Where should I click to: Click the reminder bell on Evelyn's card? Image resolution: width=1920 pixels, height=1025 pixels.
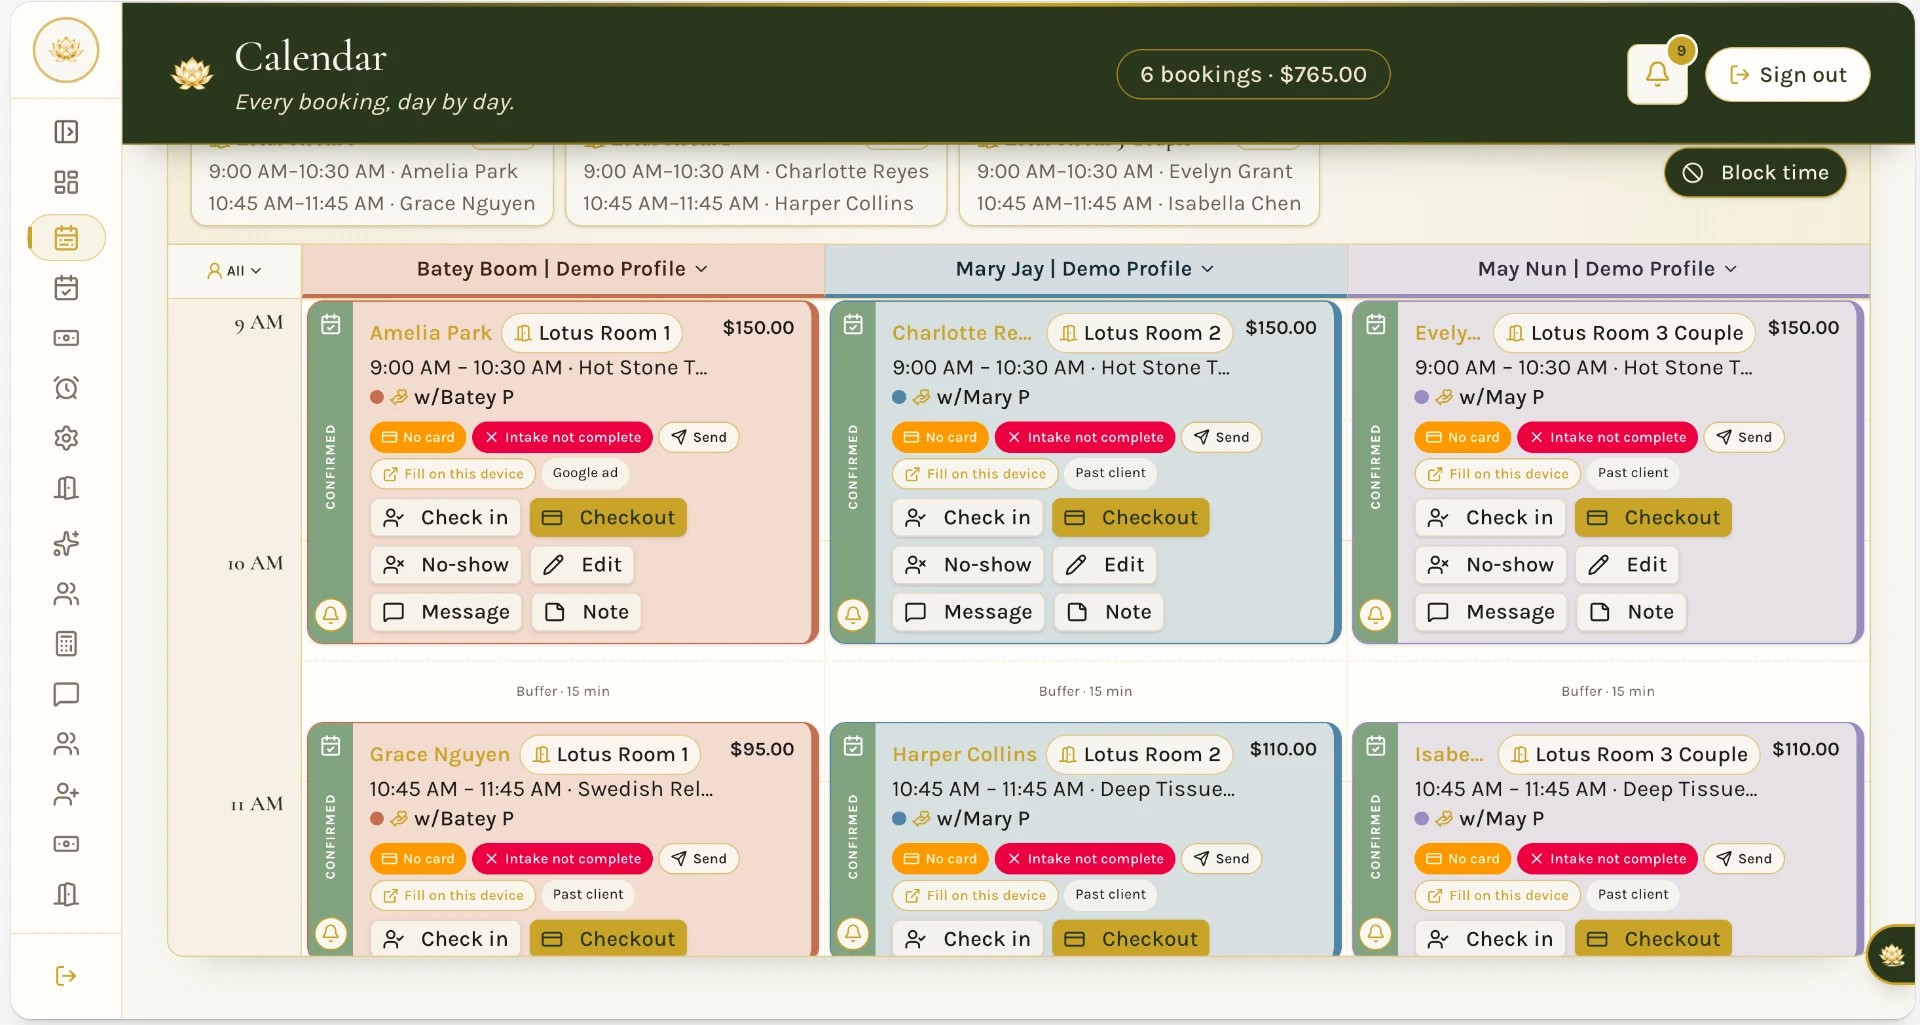pyautogui.click(x=1376, y=614)
